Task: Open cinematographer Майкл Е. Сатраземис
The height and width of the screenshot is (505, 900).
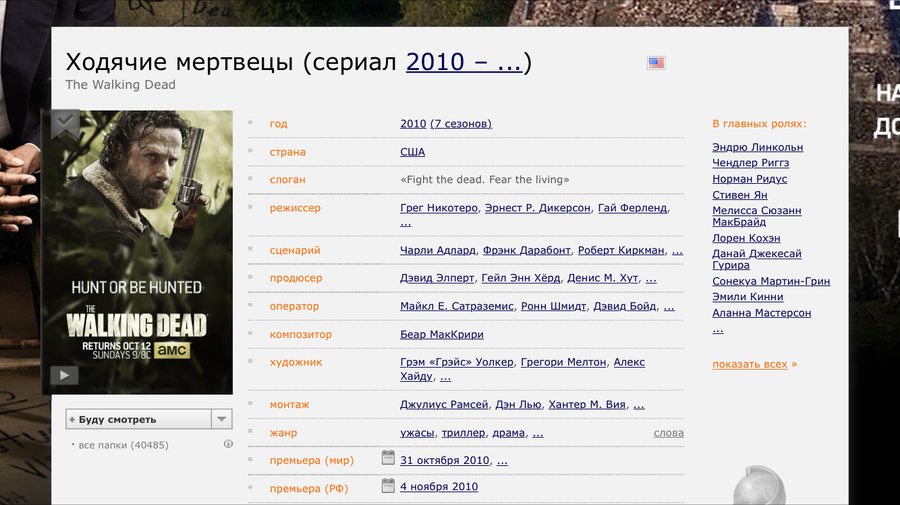Action: click(x=457, y=306)
